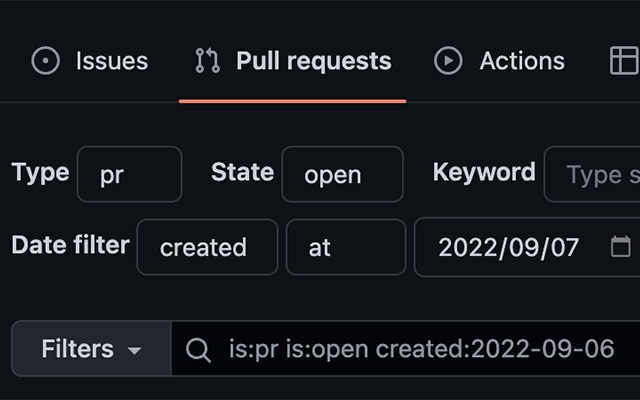Click the 2022/09/07 date input
Image resolution: width=640 pixels, height=400 pixels.
click(x=508, y=247)
